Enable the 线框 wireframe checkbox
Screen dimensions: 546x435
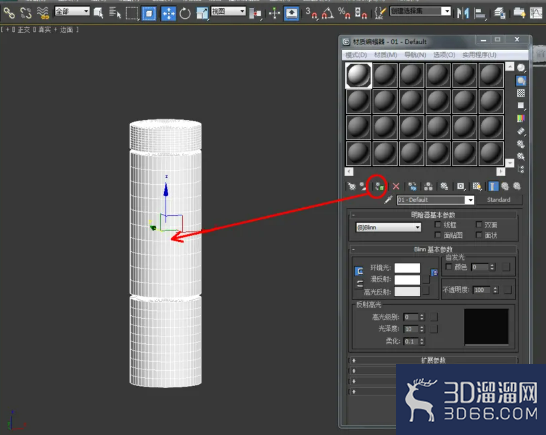pyautogui.click(x=438, y=225)
